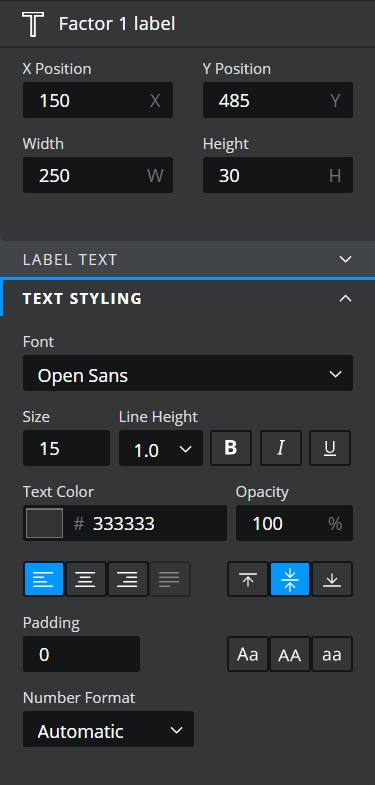Open the Open Sans font dropdown
The width and height of the screenshot is (375, 785).
click(x=188, y=373)
